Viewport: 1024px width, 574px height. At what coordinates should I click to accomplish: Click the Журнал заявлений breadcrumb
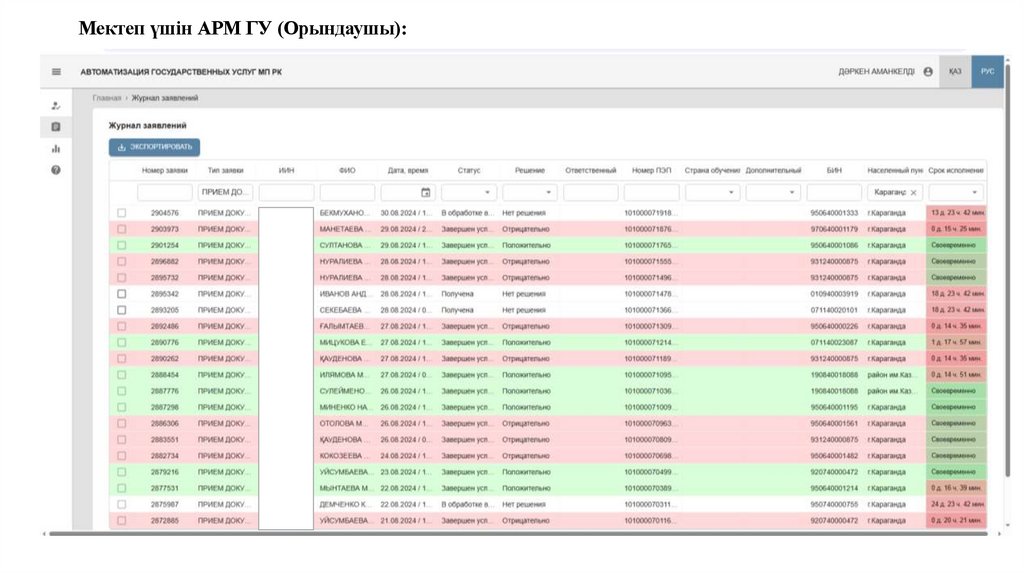165,98
